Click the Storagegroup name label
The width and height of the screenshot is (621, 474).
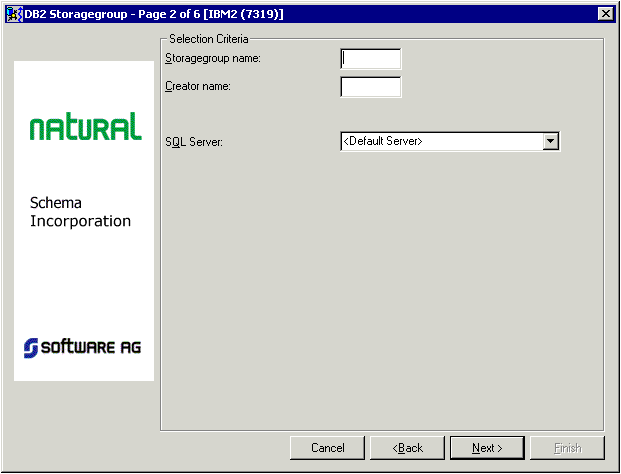(212, 59)
